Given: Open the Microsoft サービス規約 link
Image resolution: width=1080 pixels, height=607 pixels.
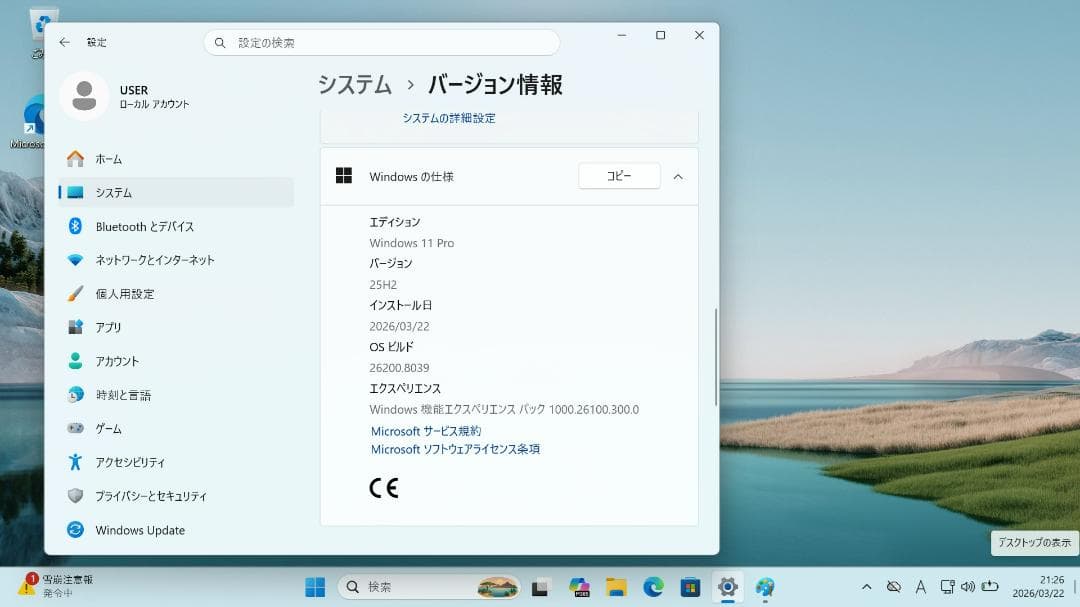Looking at the screenshot, I should coord(423,431).
